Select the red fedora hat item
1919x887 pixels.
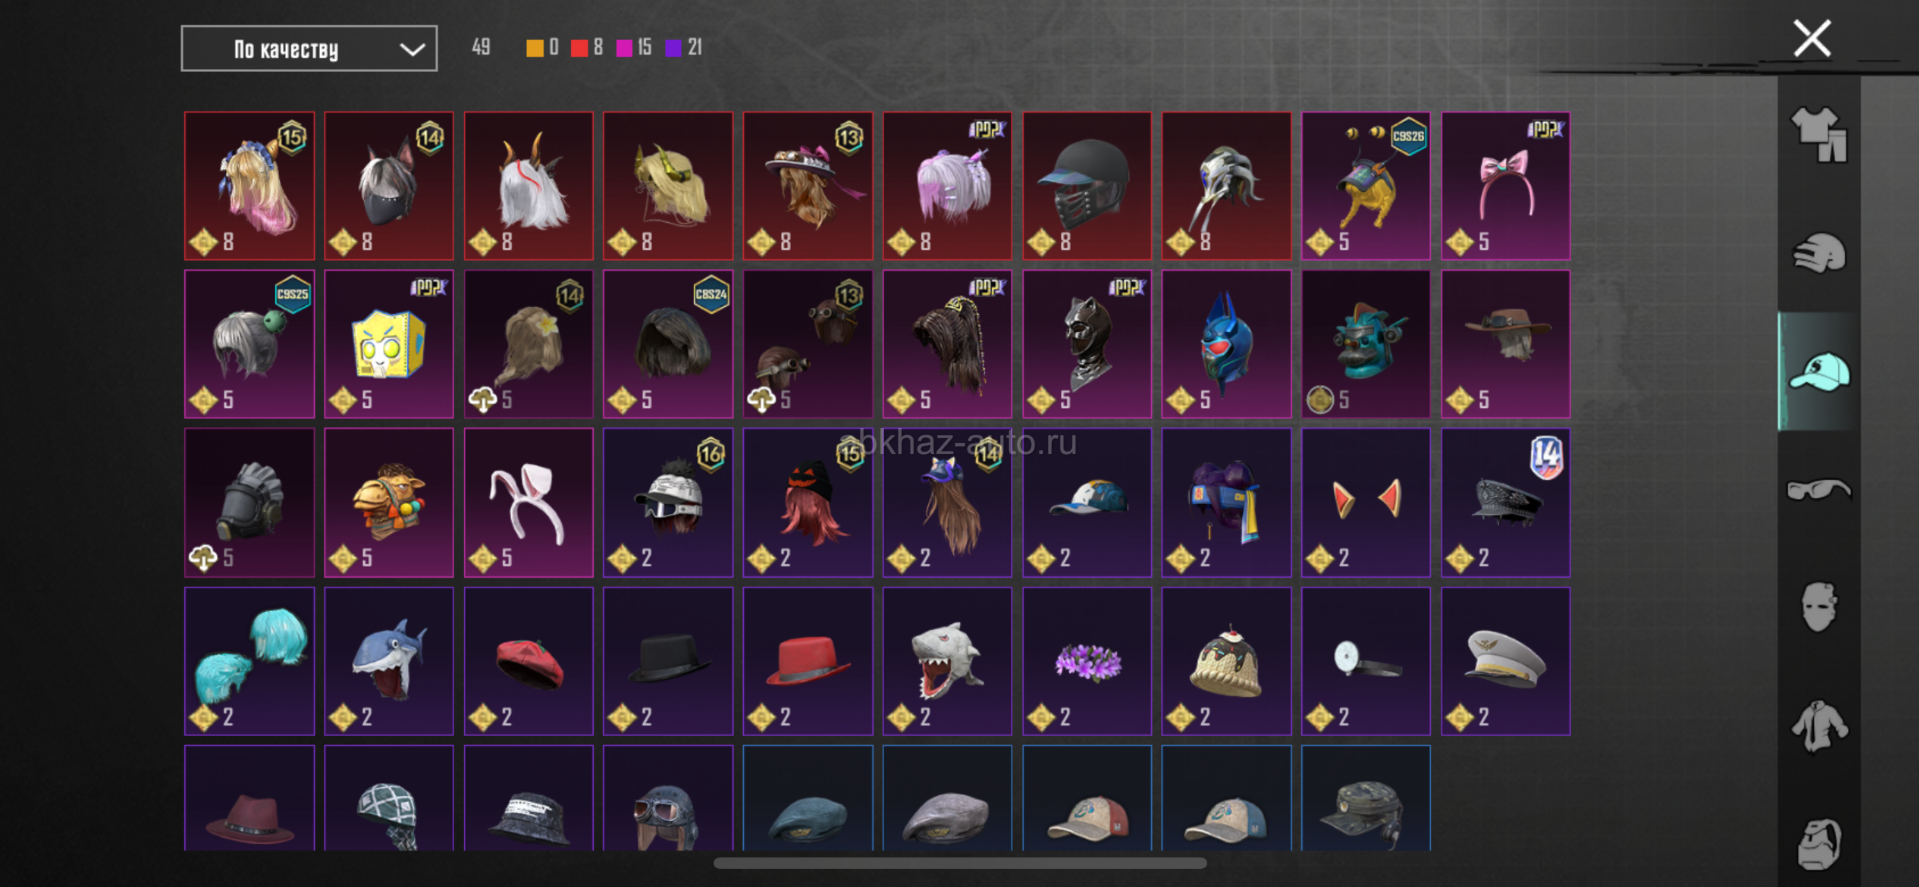point(808,661)
